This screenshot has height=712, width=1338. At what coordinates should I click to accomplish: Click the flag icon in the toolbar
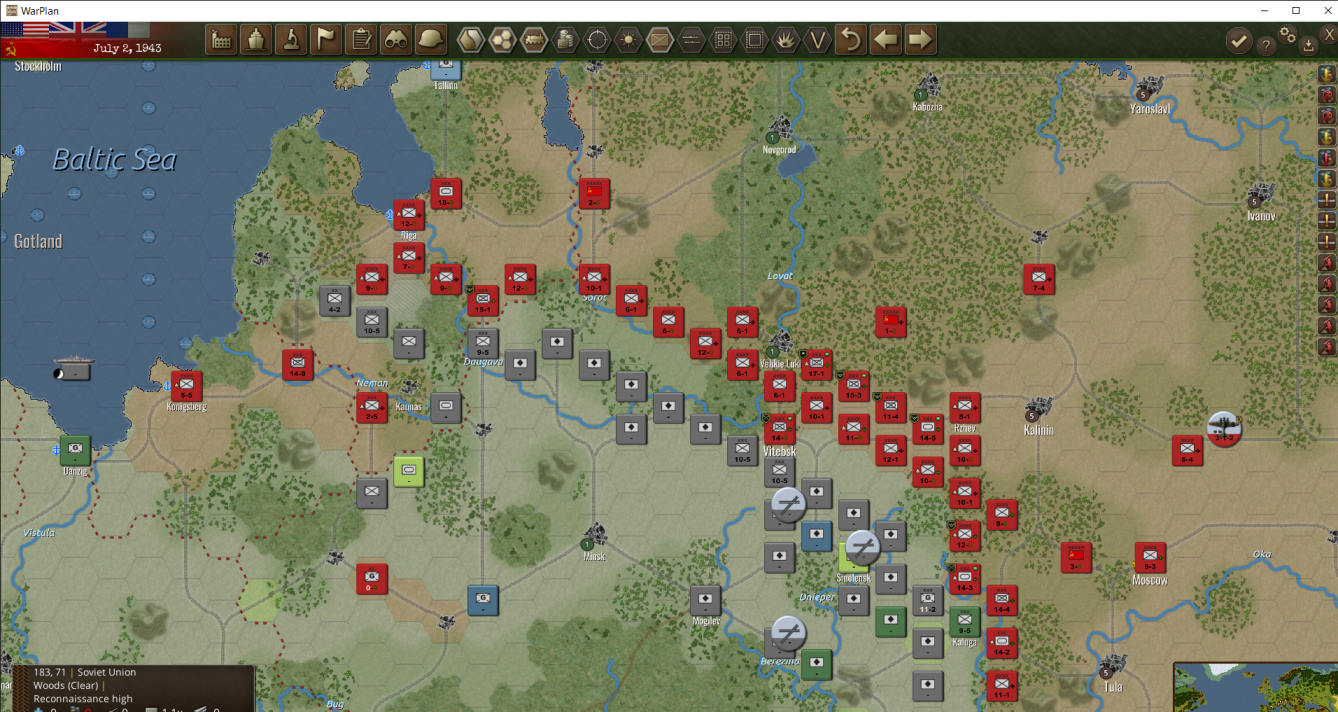click(x=325, y=40)
